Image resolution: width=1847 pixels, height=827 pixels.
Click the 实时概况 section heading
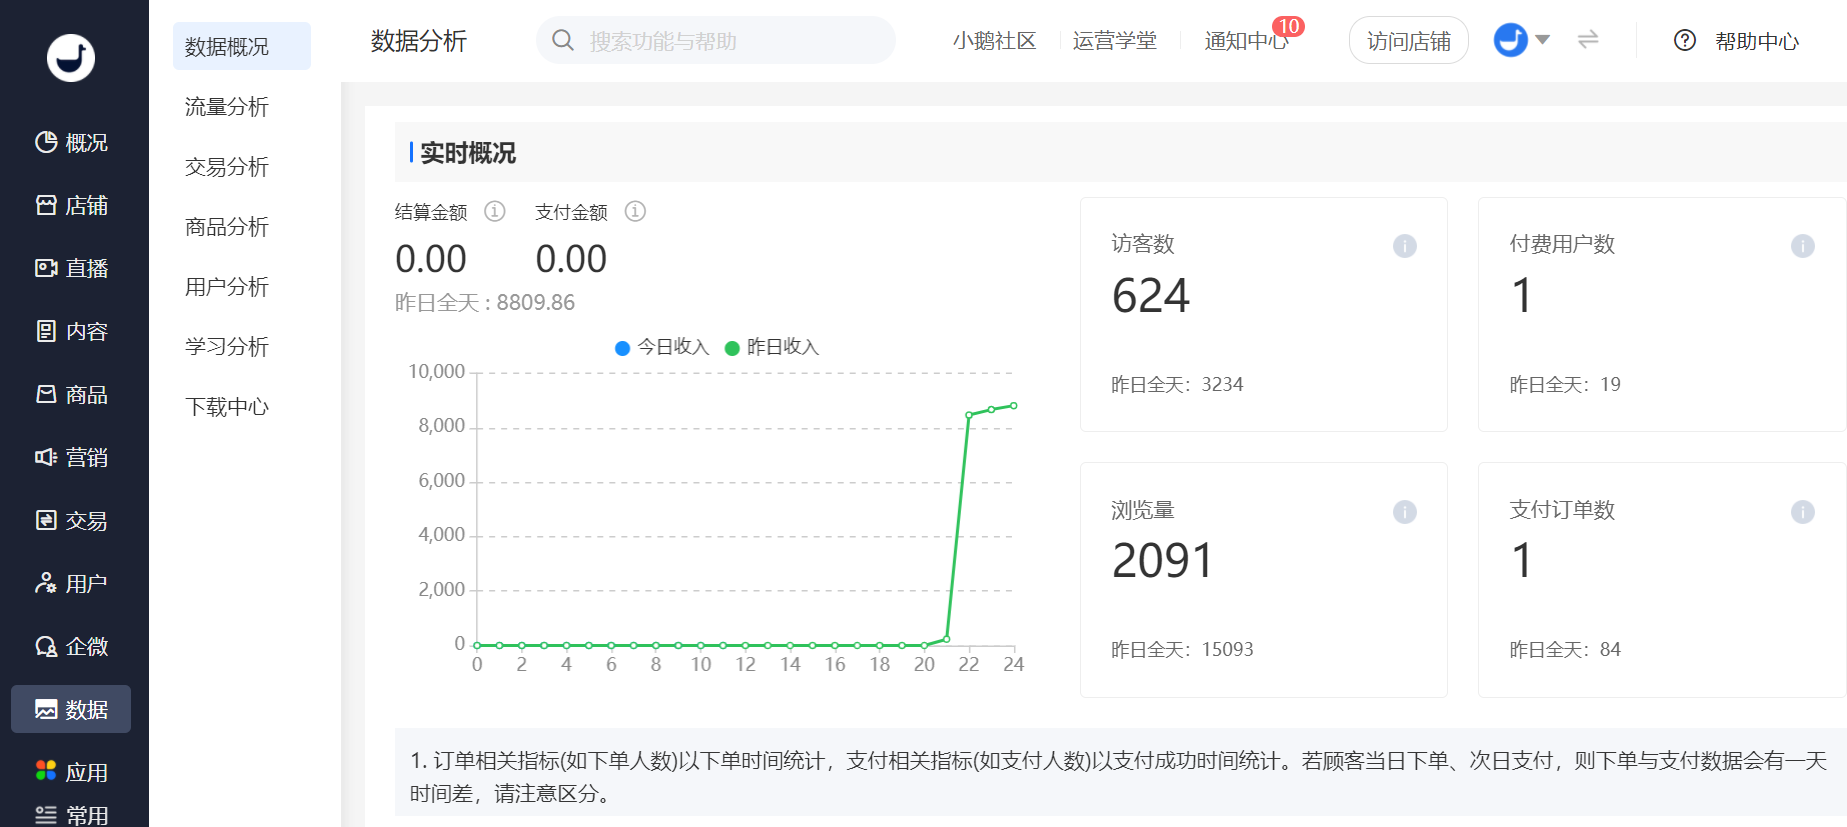(x=468, y=152)
